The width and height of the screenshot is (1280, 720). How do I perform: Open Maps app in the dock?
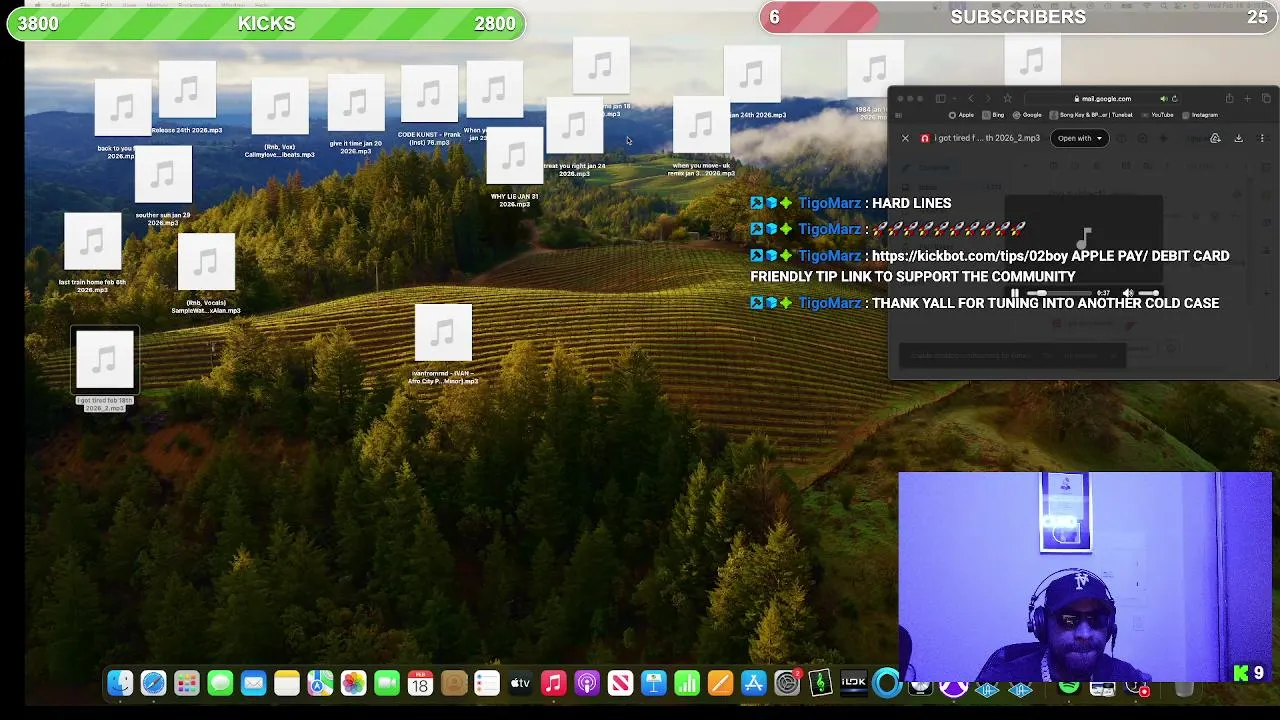320,683
